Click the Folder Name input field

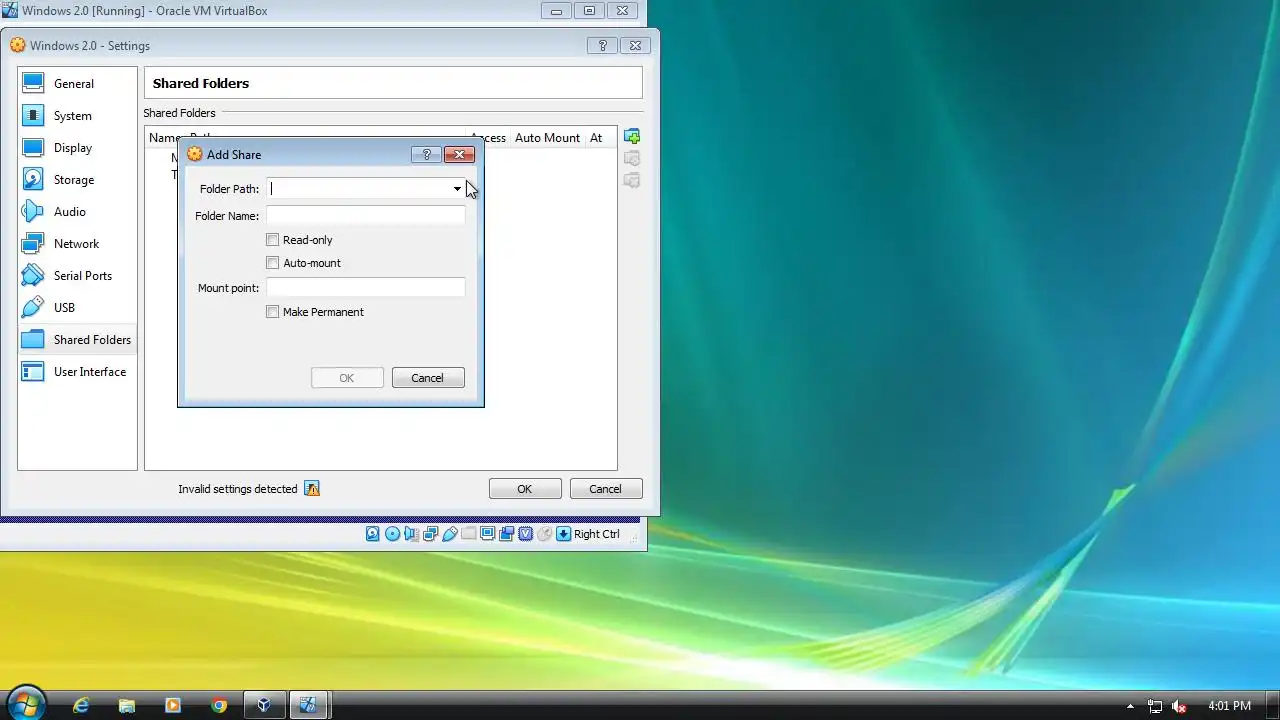(365, 216)
